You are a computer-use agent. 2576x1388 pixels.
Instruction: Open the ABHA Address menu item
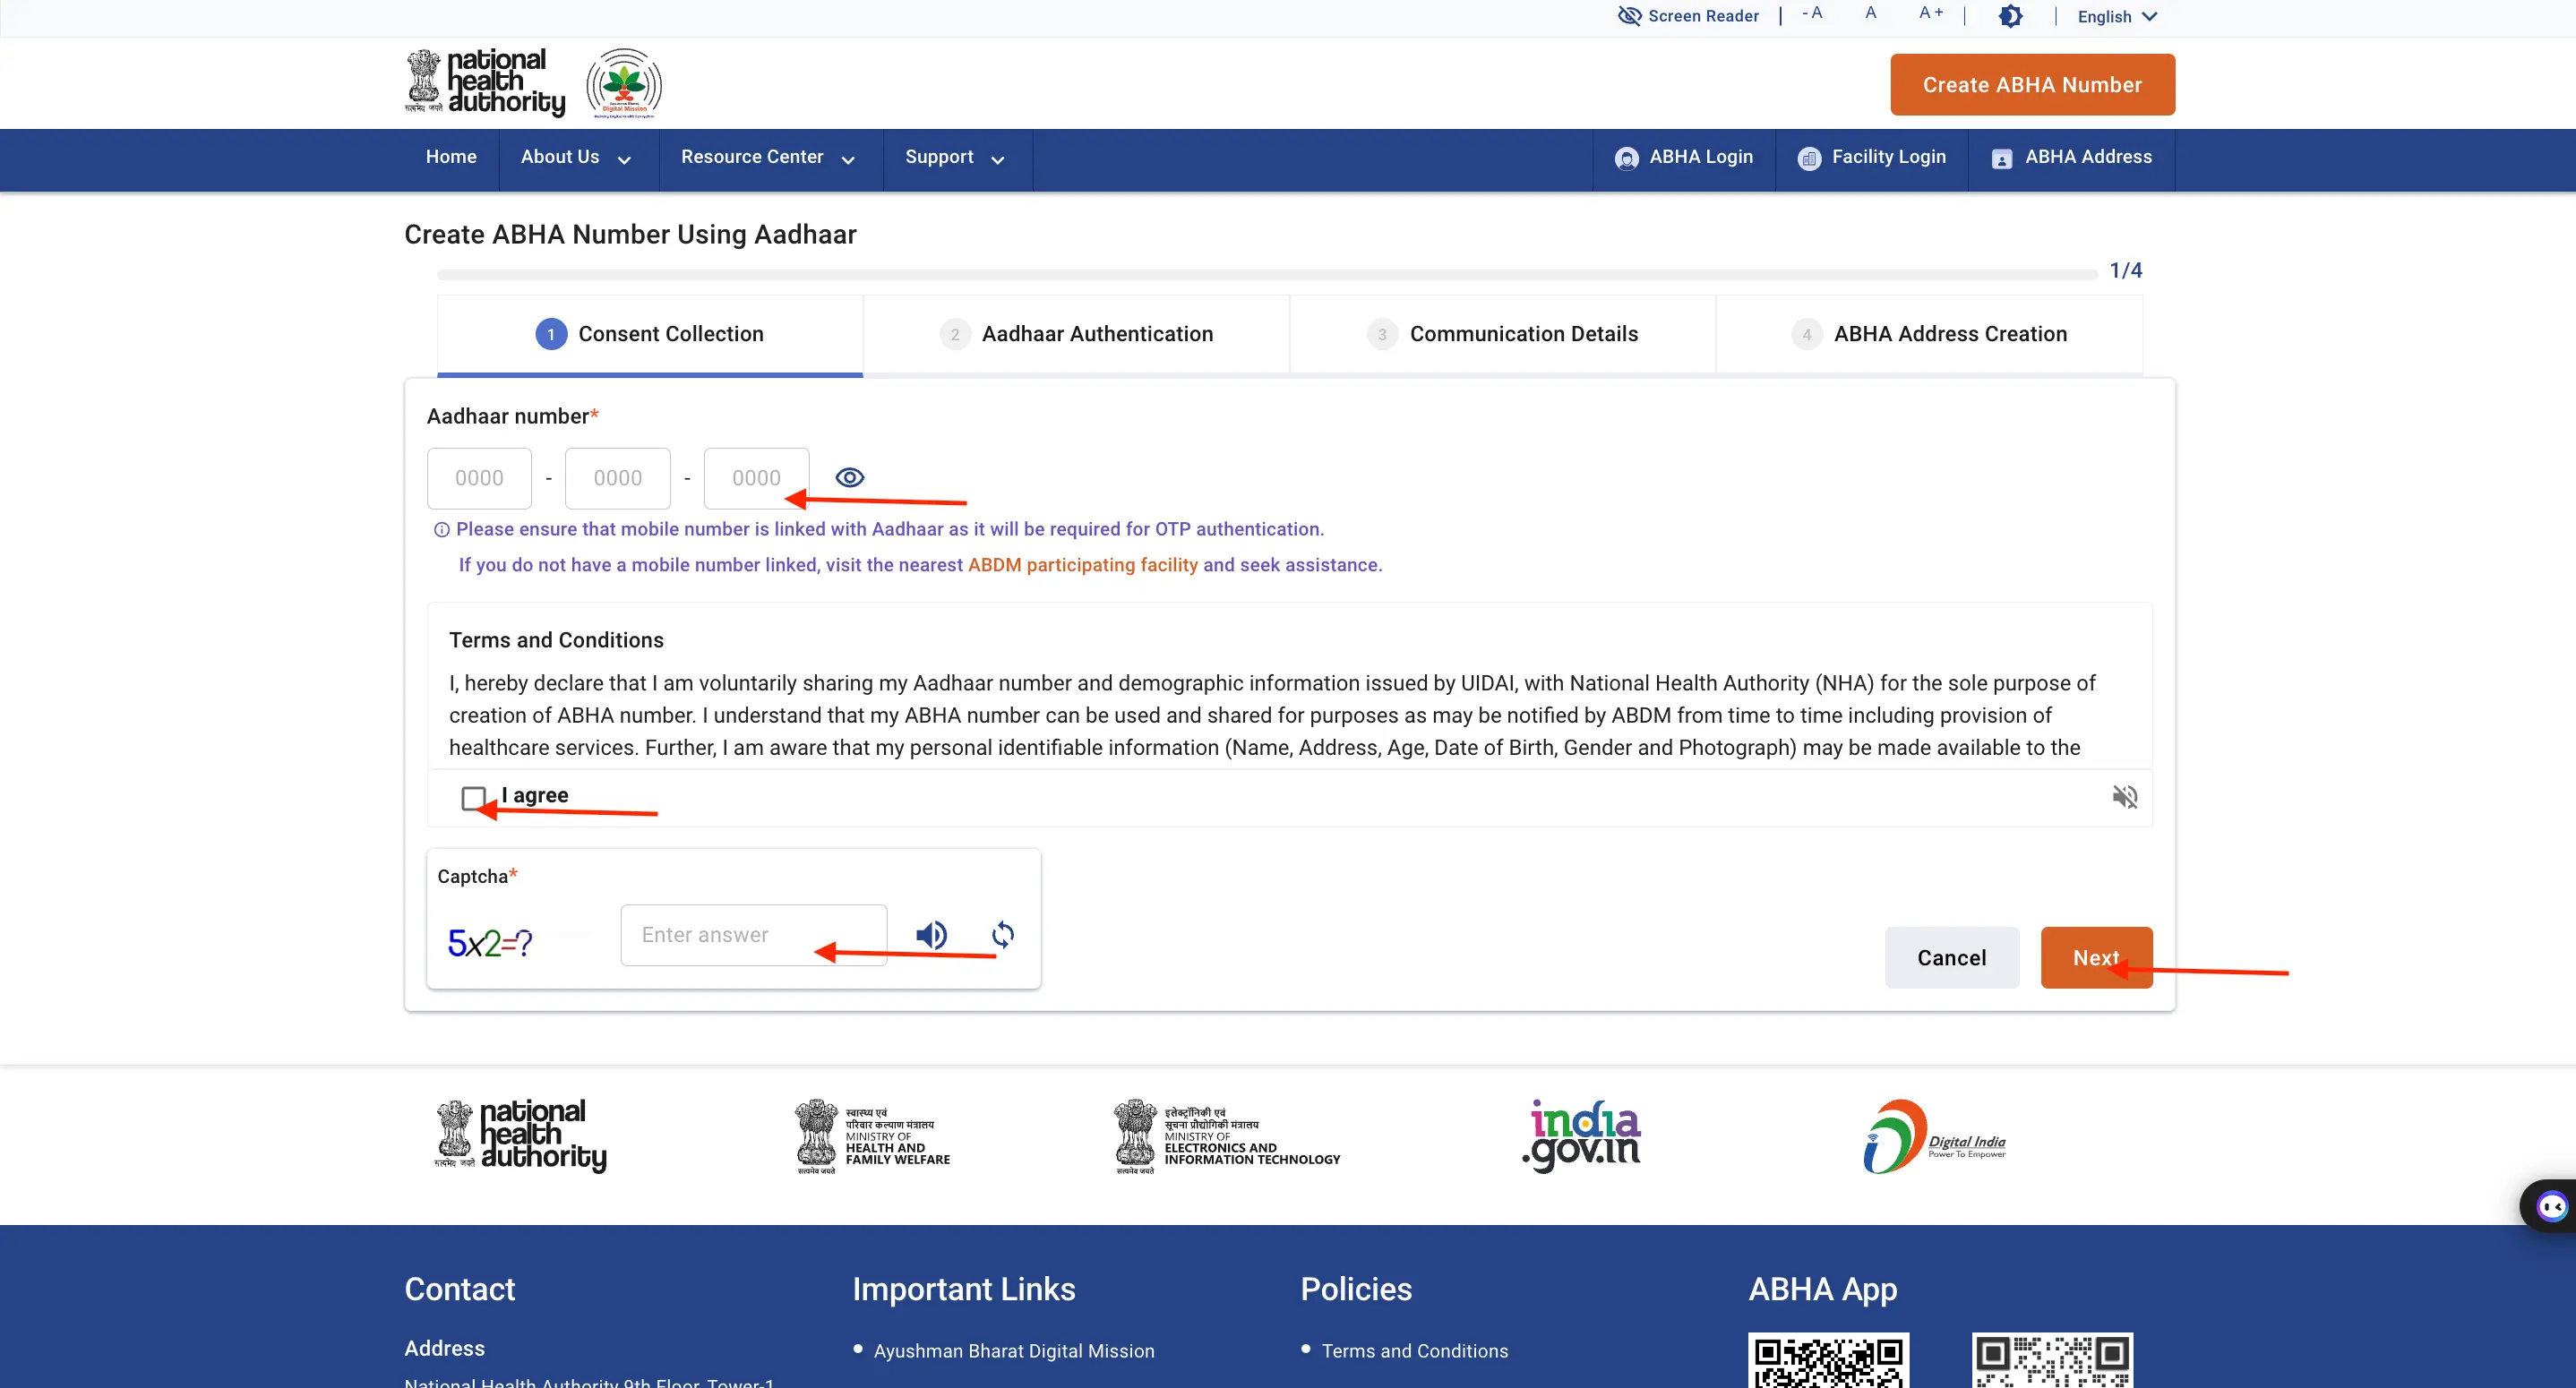coord(2072,157)
